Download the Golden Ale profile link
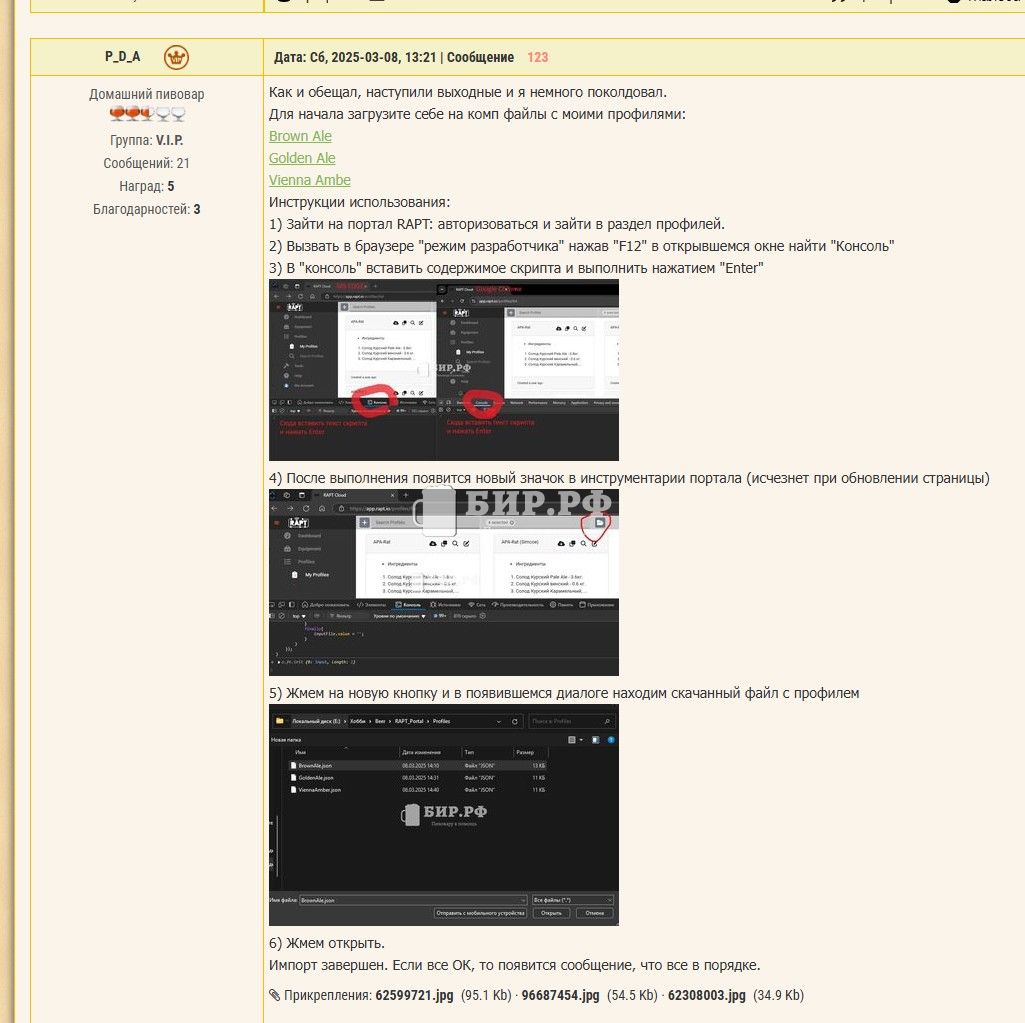This screenshot has width=1025, height=1023. point(302,158)
